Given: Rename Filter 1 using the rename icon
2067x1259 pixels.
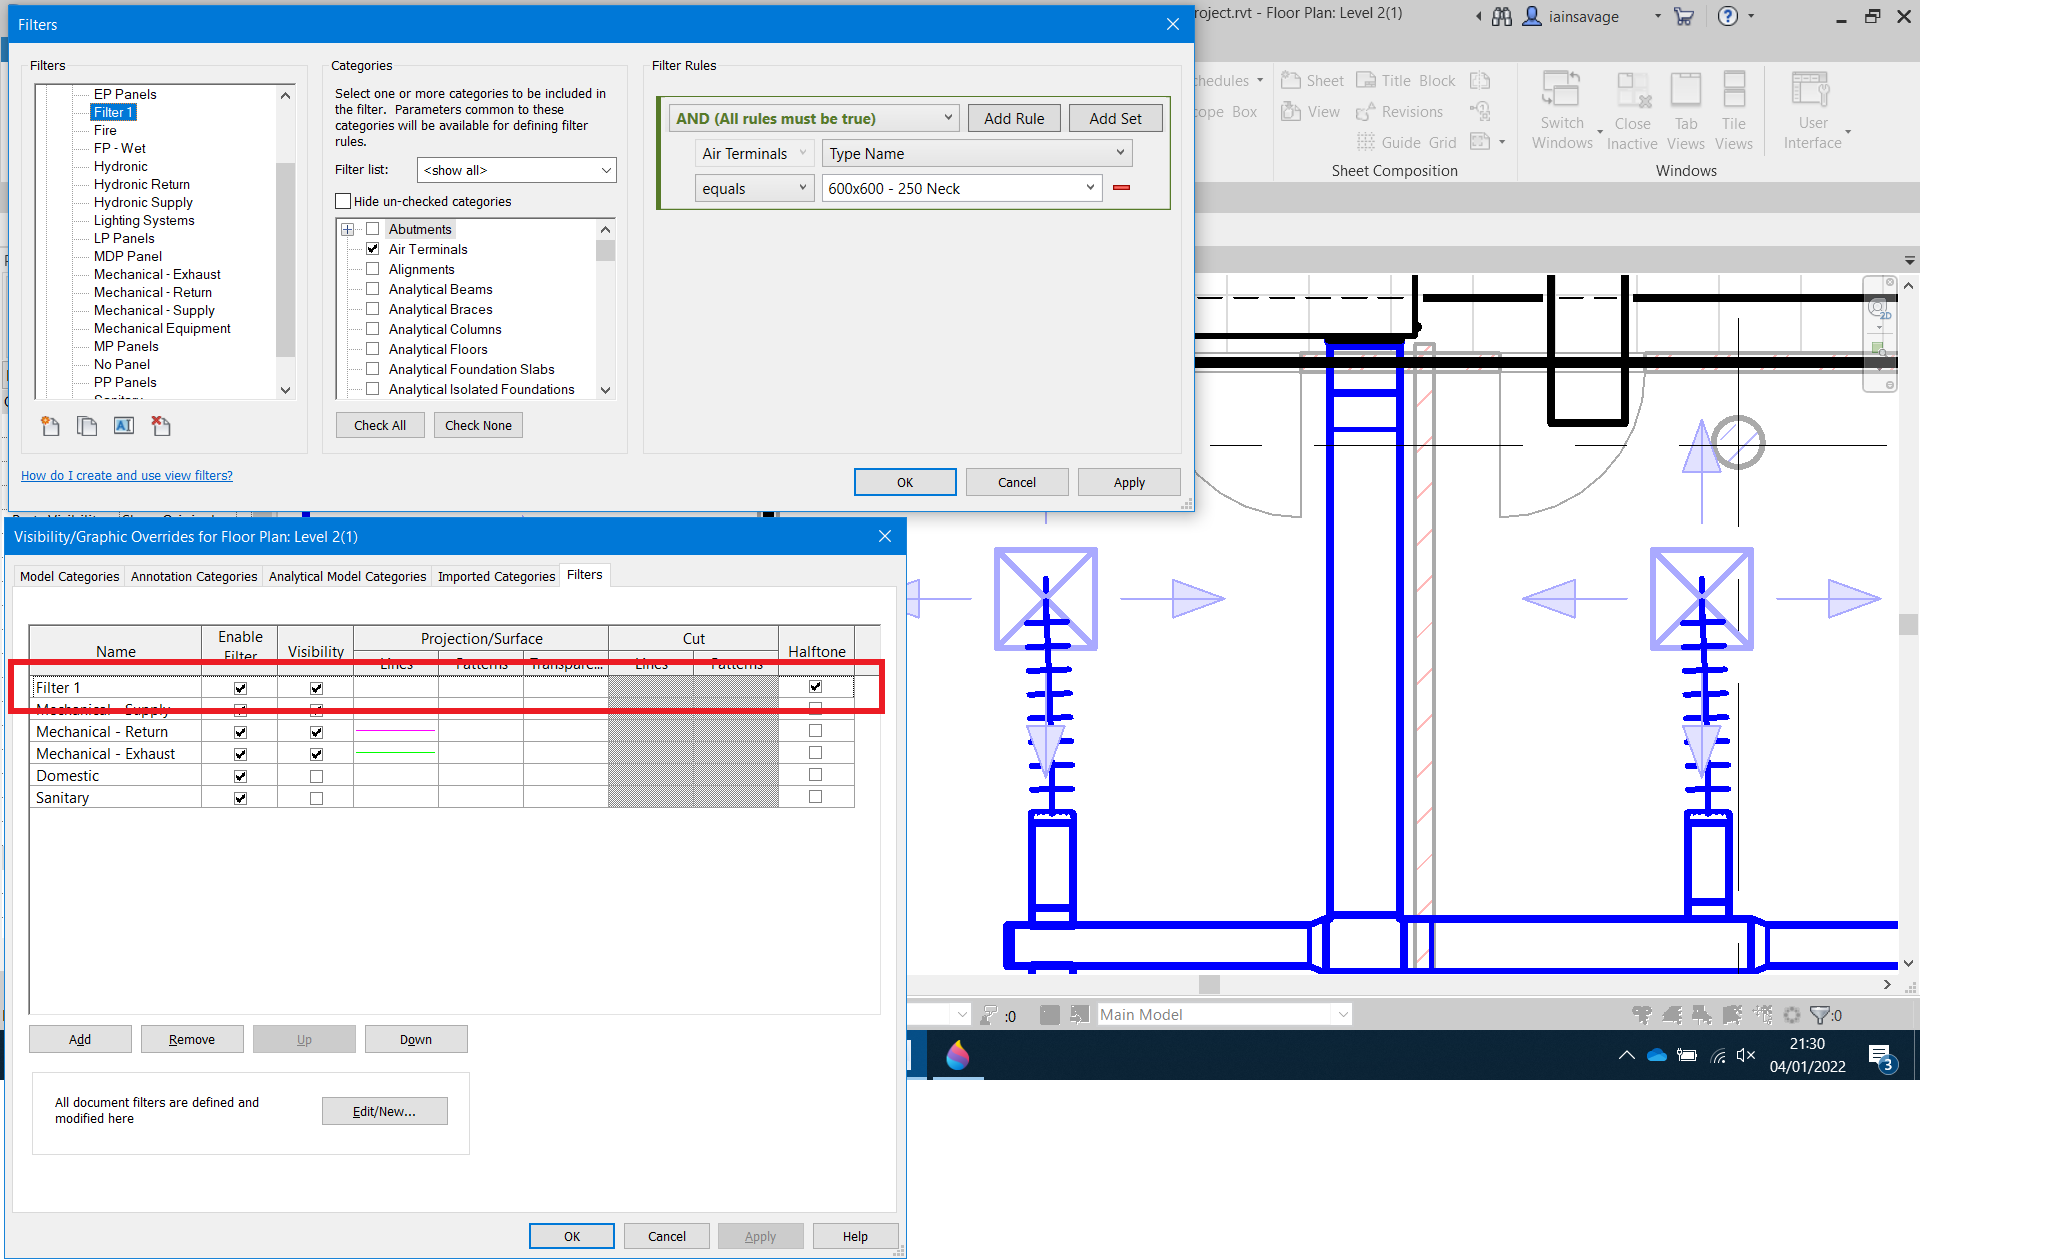Looking at the screenshot, I should (124, 425).
